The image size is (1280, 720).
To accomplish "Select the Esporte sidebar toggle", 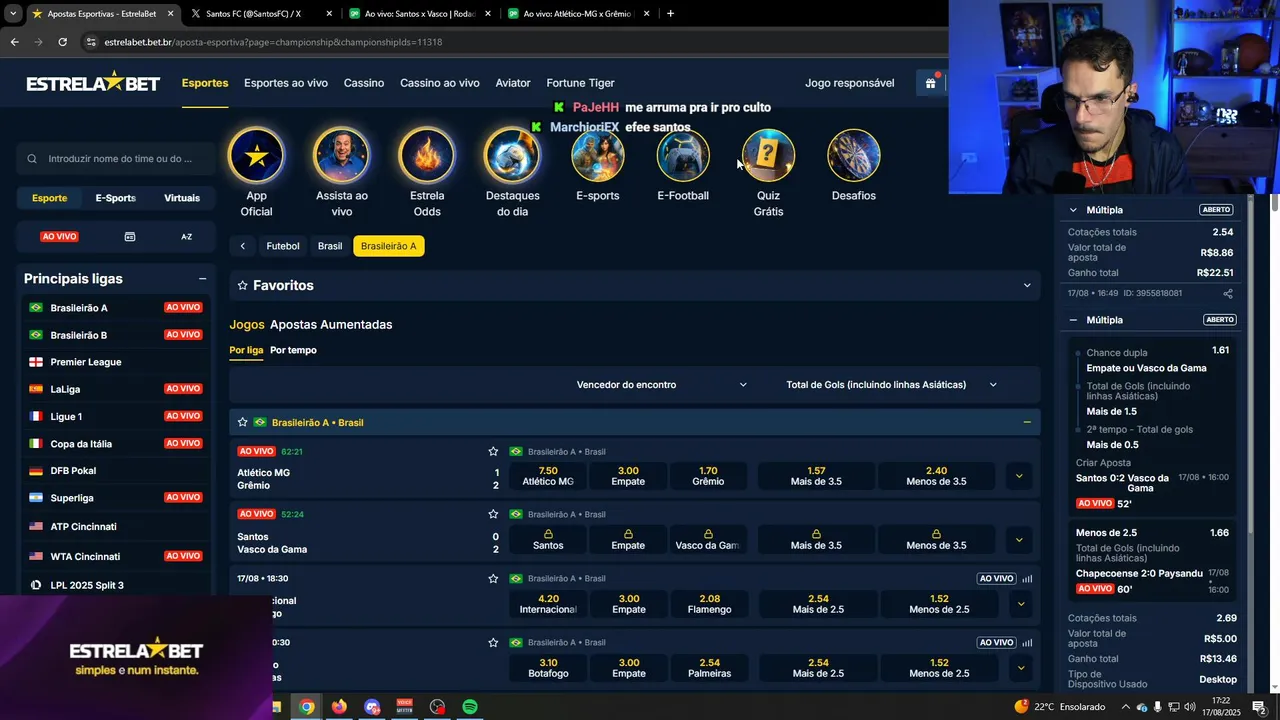I will pos(49,198).
